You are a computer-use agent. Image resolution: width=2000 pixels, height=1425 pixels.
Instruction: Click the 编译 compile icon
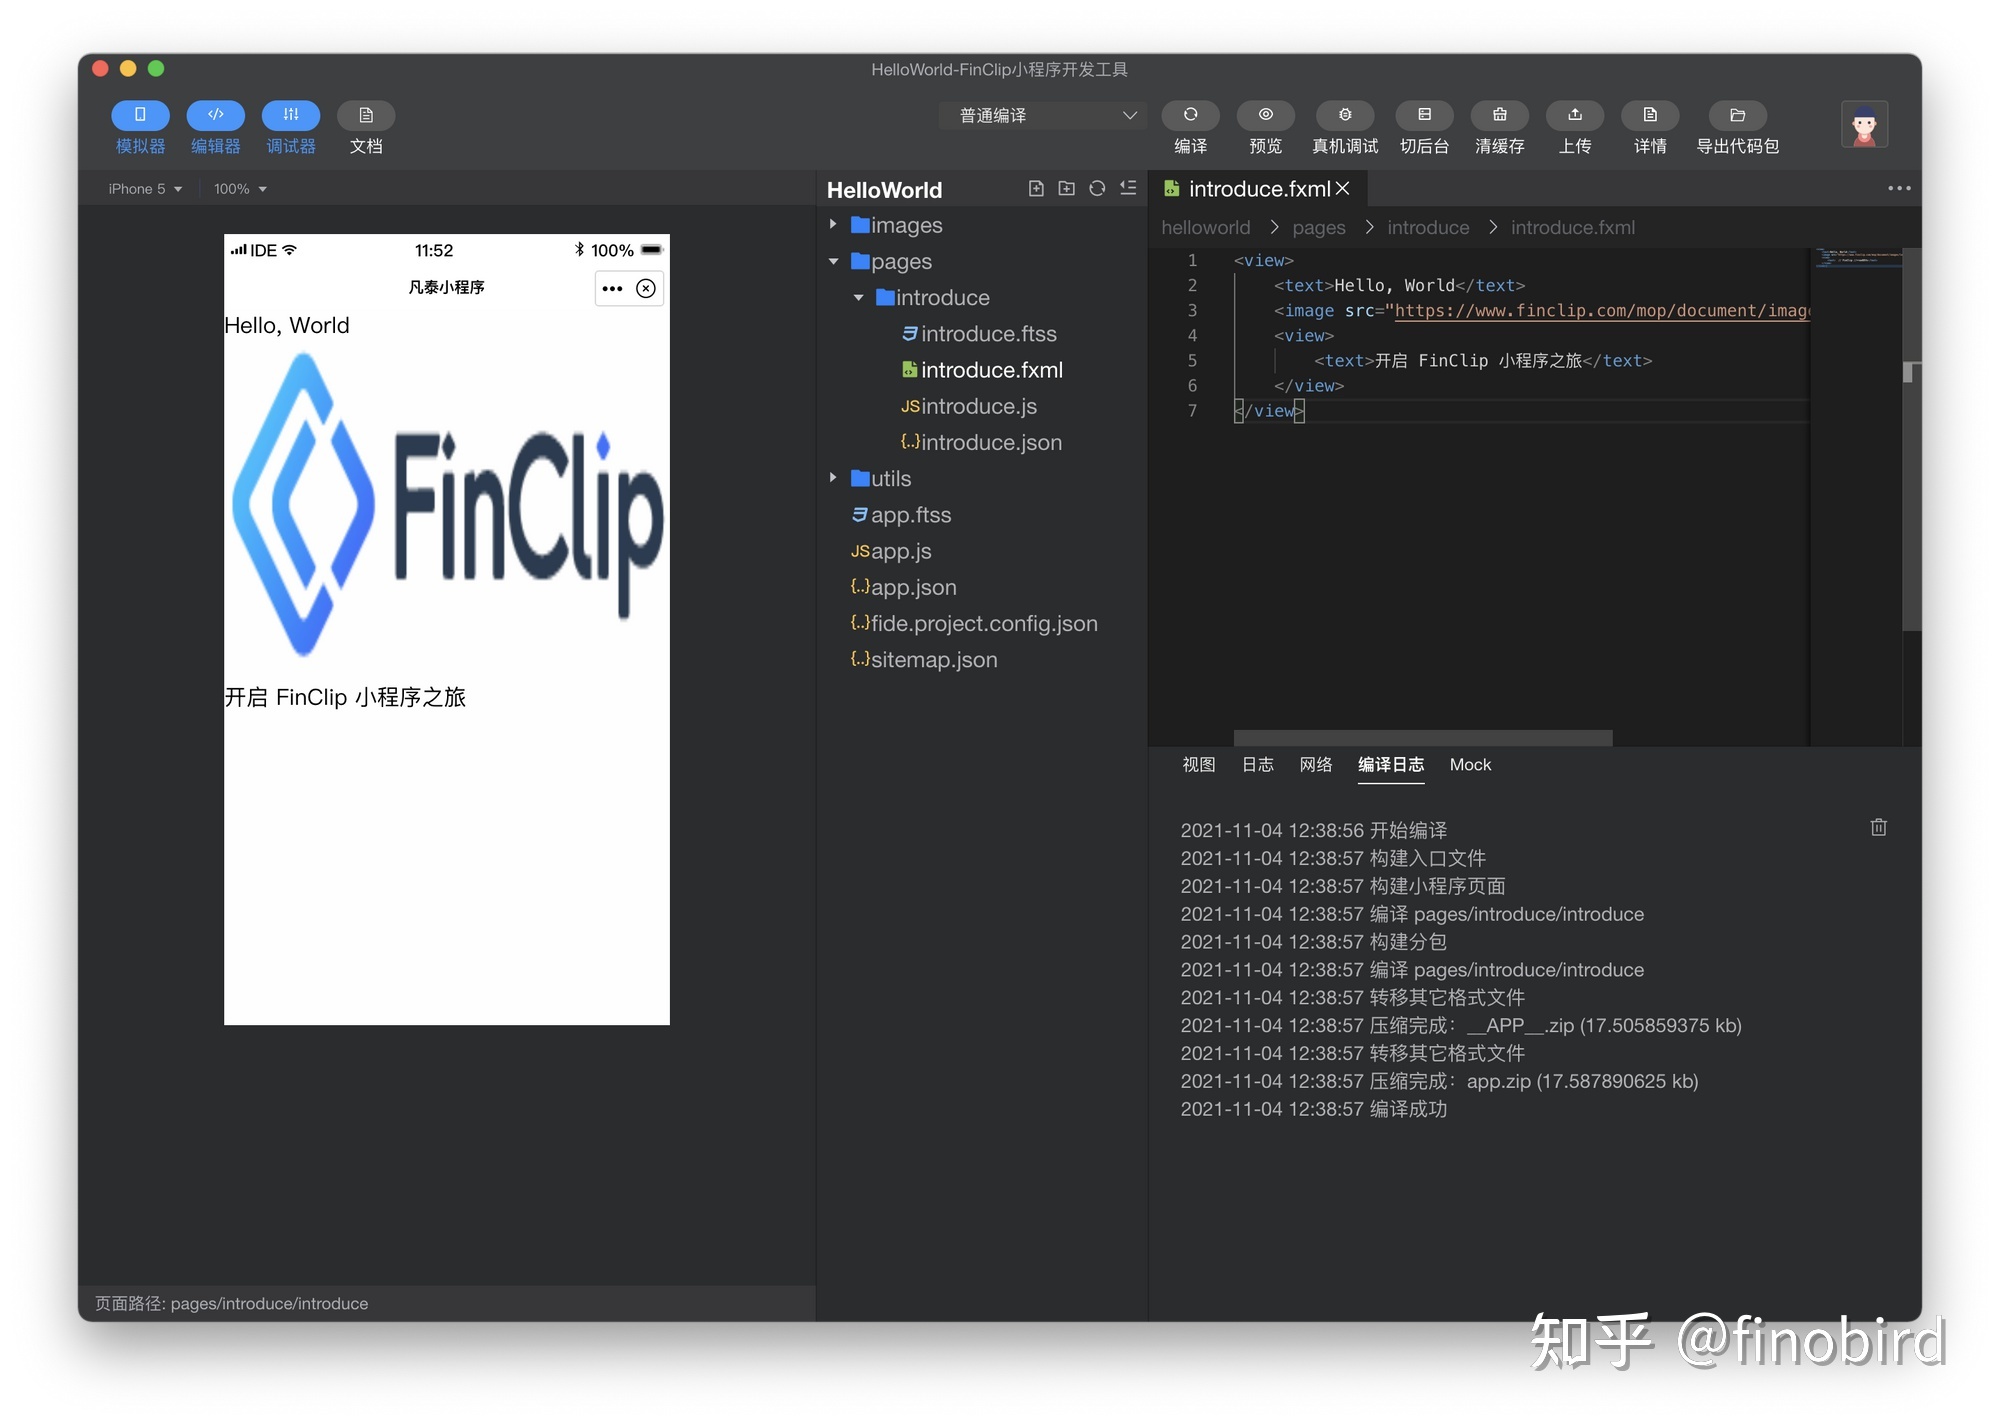point(1190,116)
